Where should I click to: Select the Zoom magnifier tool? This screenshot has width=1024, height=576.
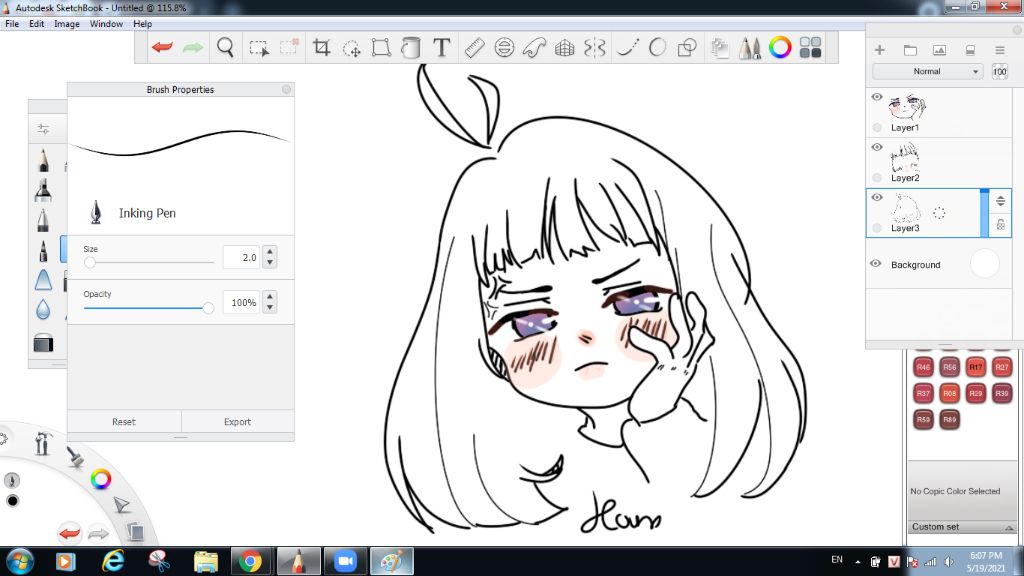pyautogui.click(x=225, y=47)
